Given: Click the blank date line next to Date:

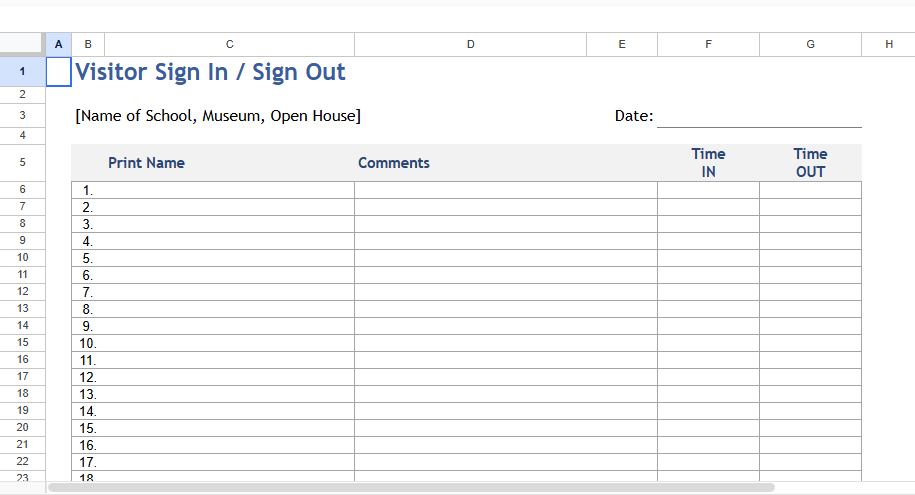Looking at the screenshot, I should click(758, 117).
